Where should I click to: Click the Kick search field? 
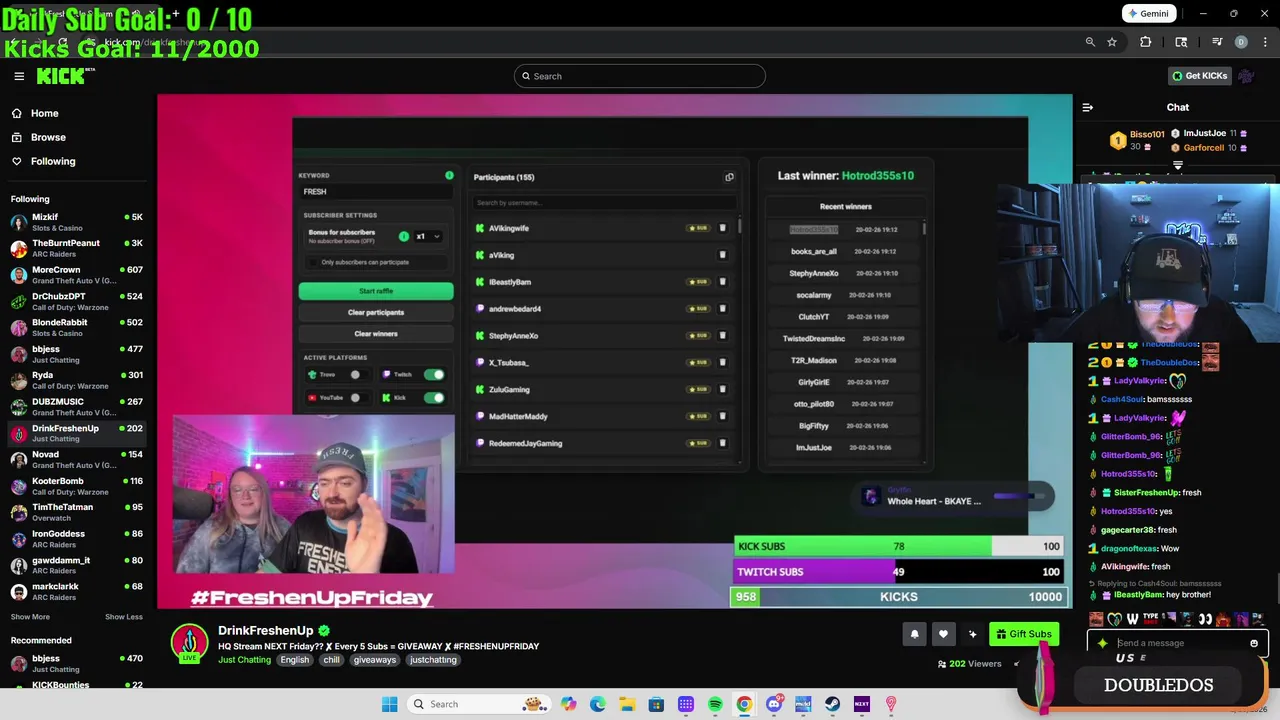click(x=640, y=76)
